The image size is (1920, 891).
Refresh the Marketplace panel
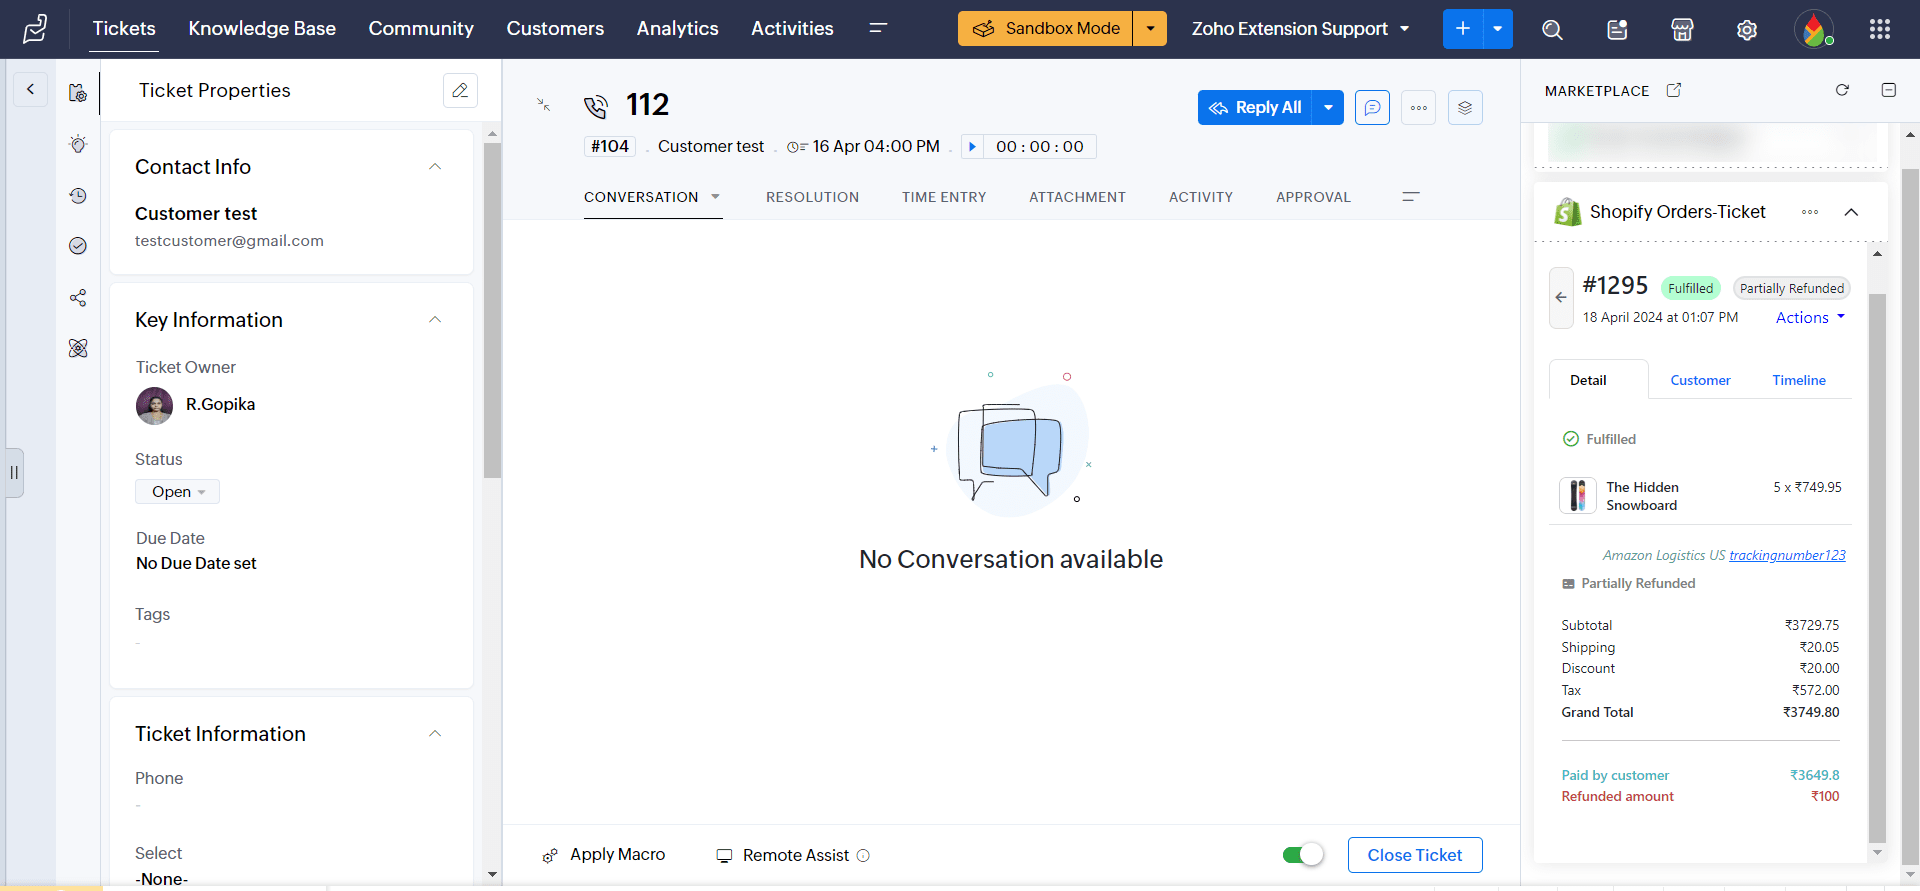(1842, 90)
